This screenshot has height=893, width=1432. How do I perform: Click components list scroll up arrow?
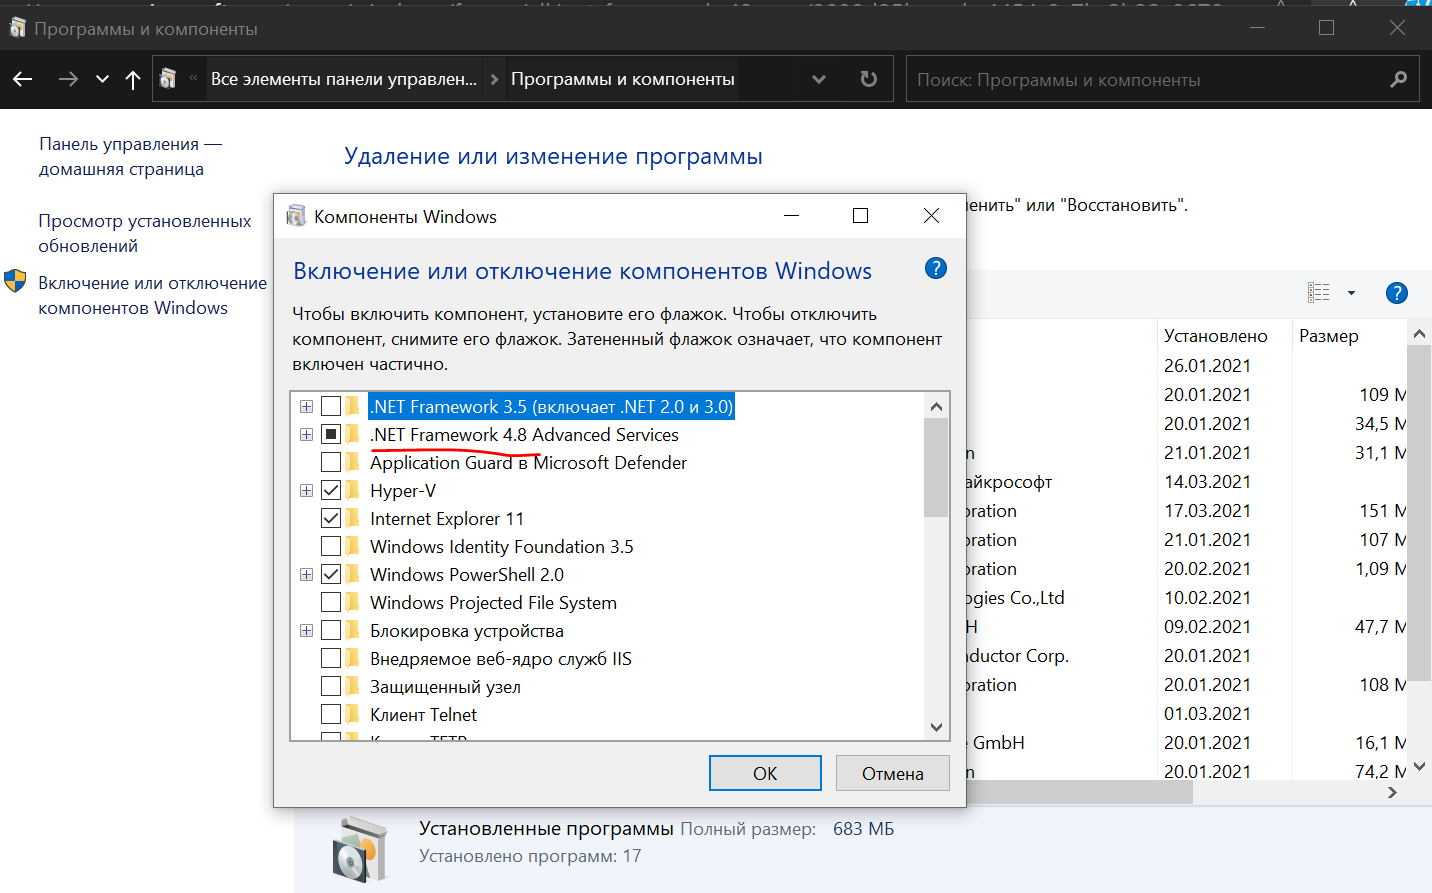[x=936, y=406]
